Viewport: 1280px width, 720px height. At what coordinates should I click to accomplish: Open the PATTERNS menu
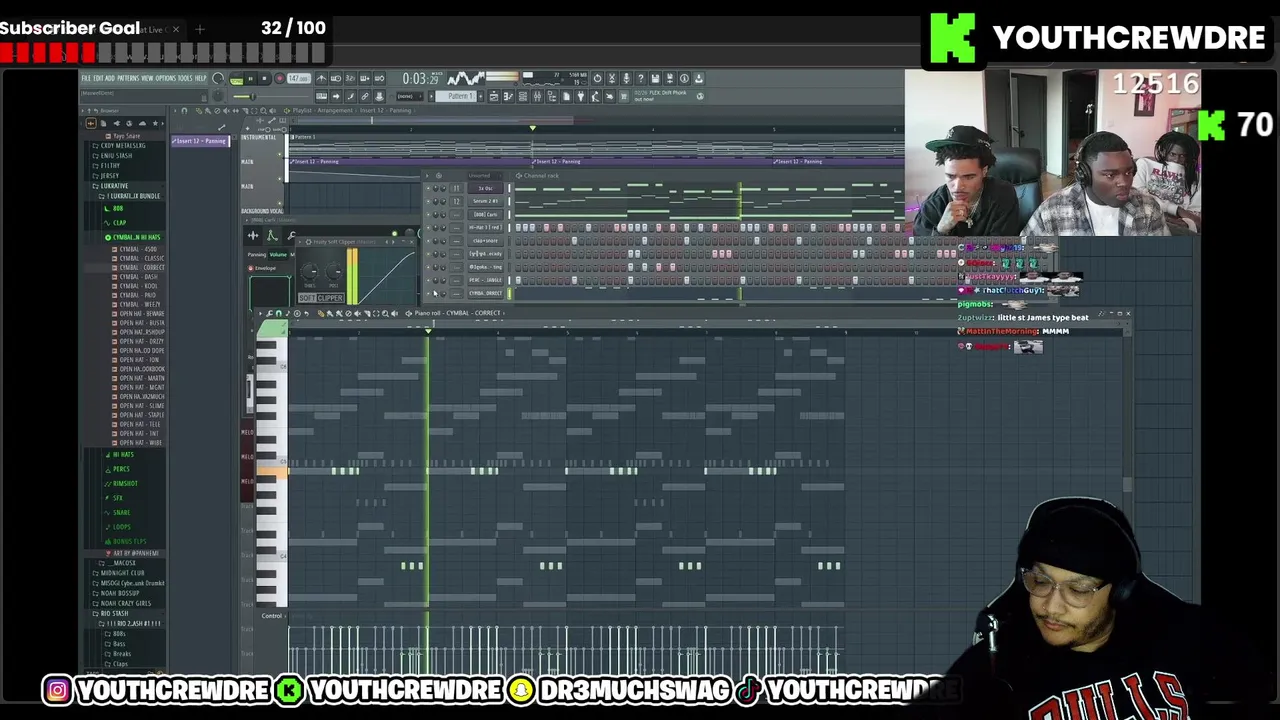(128, 78)
